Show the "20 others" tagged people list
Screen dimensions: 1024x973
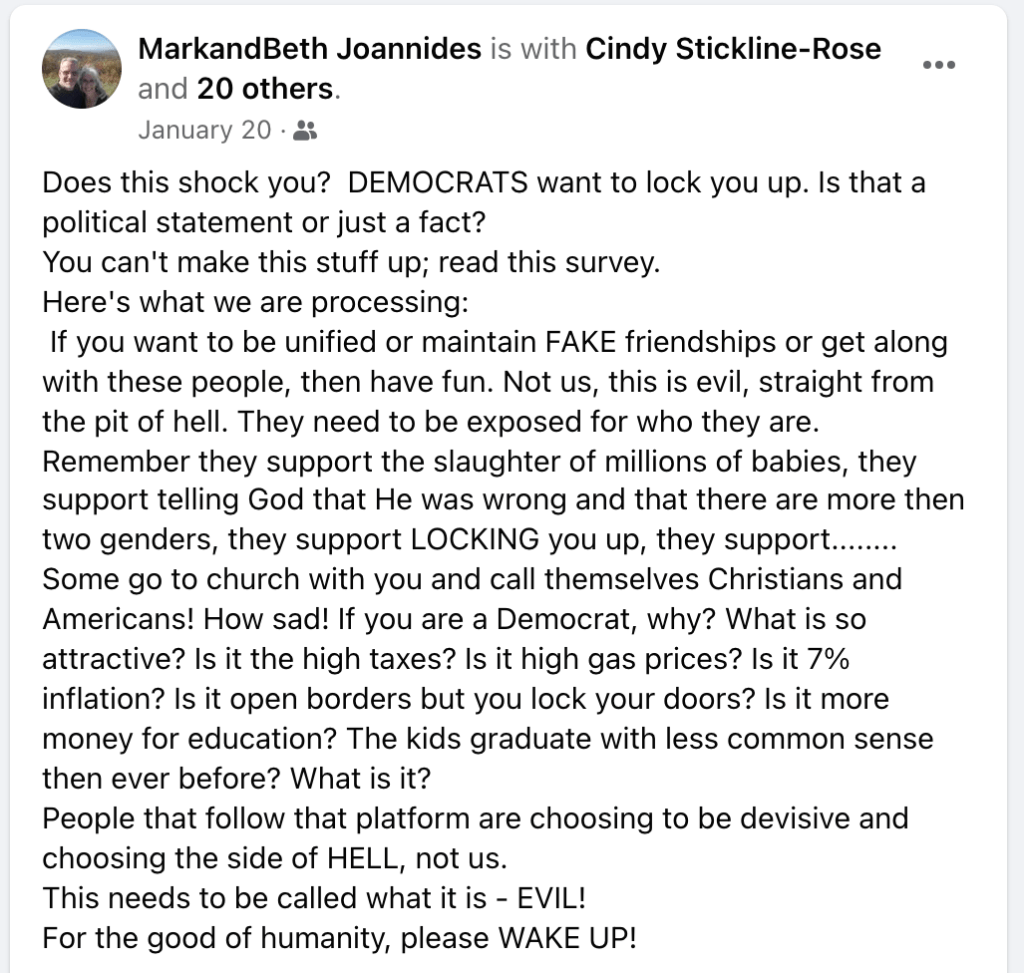click(265, 89)
